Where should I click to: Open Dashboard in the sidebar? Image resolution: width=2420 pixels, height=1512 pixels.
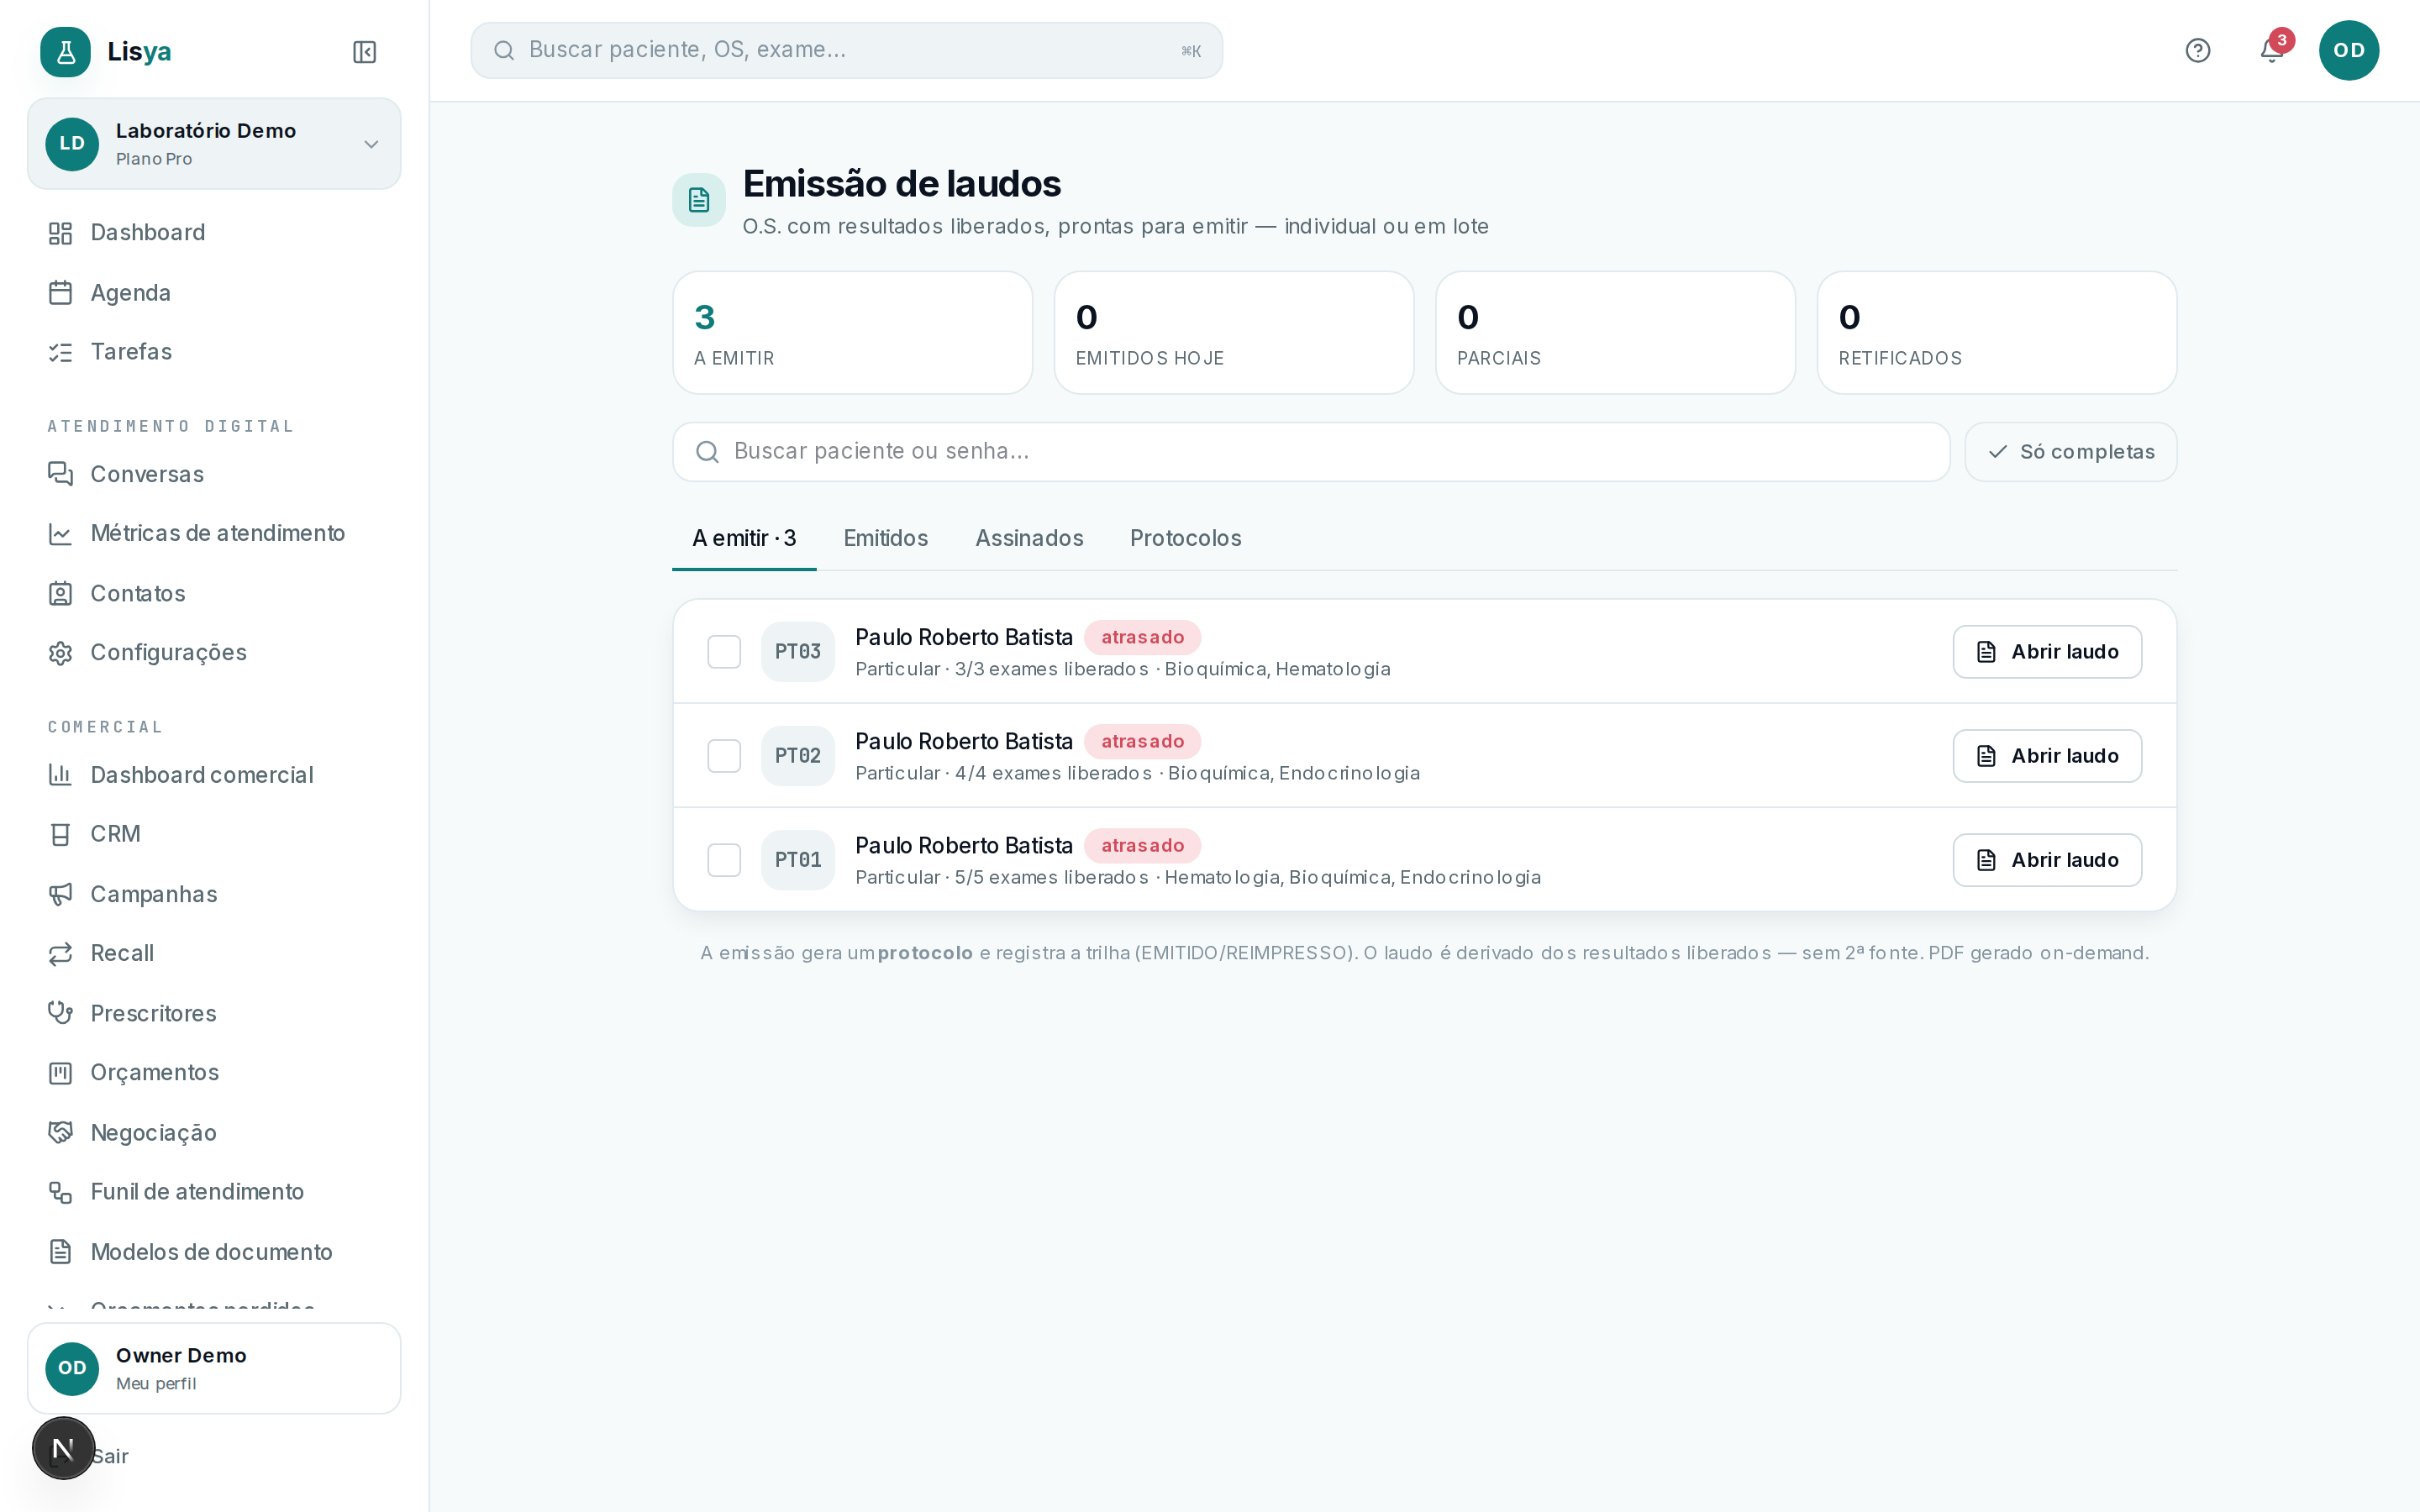[214, 233]
